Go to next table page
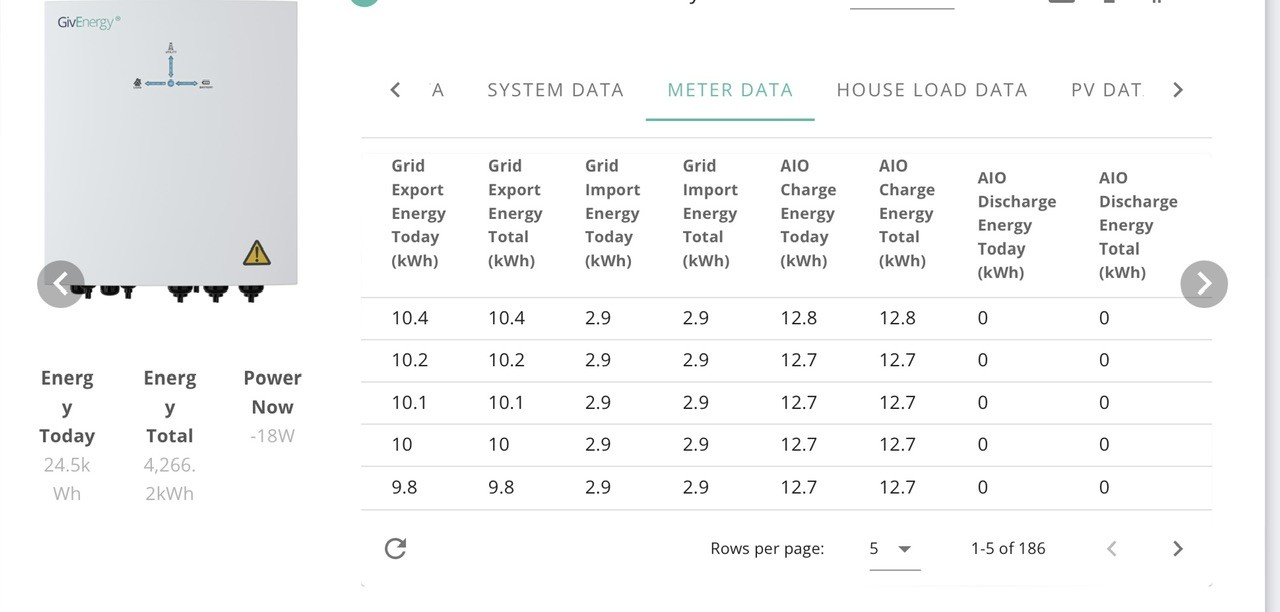 tap(1177, 548)
